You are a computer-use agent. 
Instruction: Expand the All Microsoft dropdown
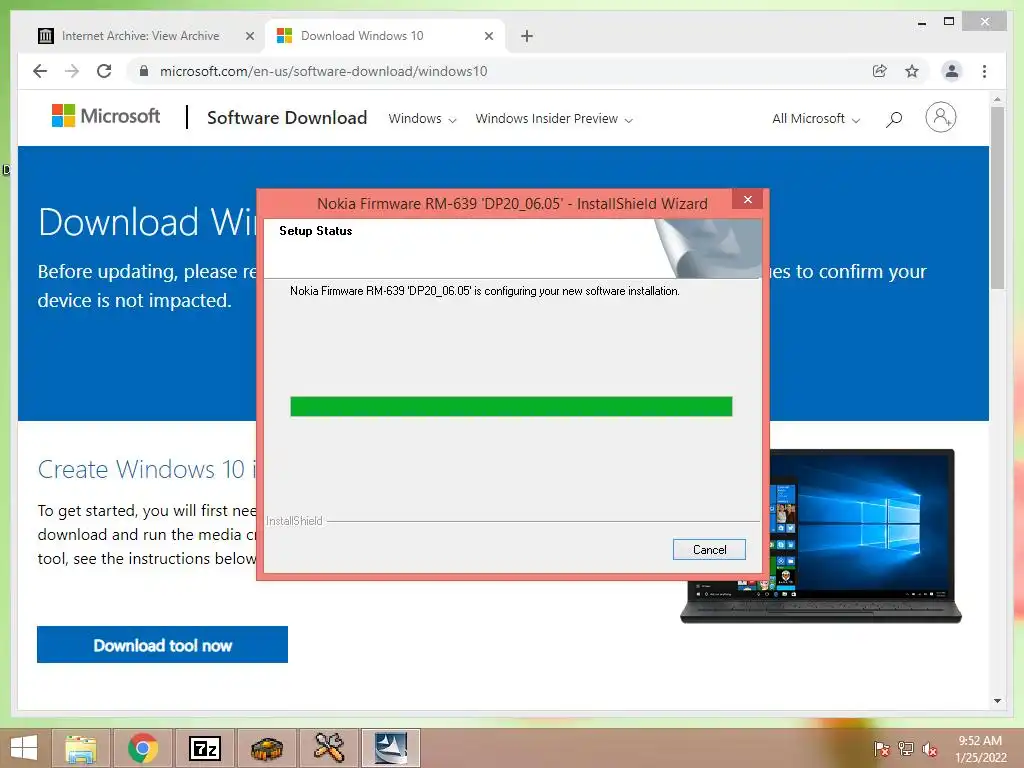pyautogui.click(x=816, y=119)
